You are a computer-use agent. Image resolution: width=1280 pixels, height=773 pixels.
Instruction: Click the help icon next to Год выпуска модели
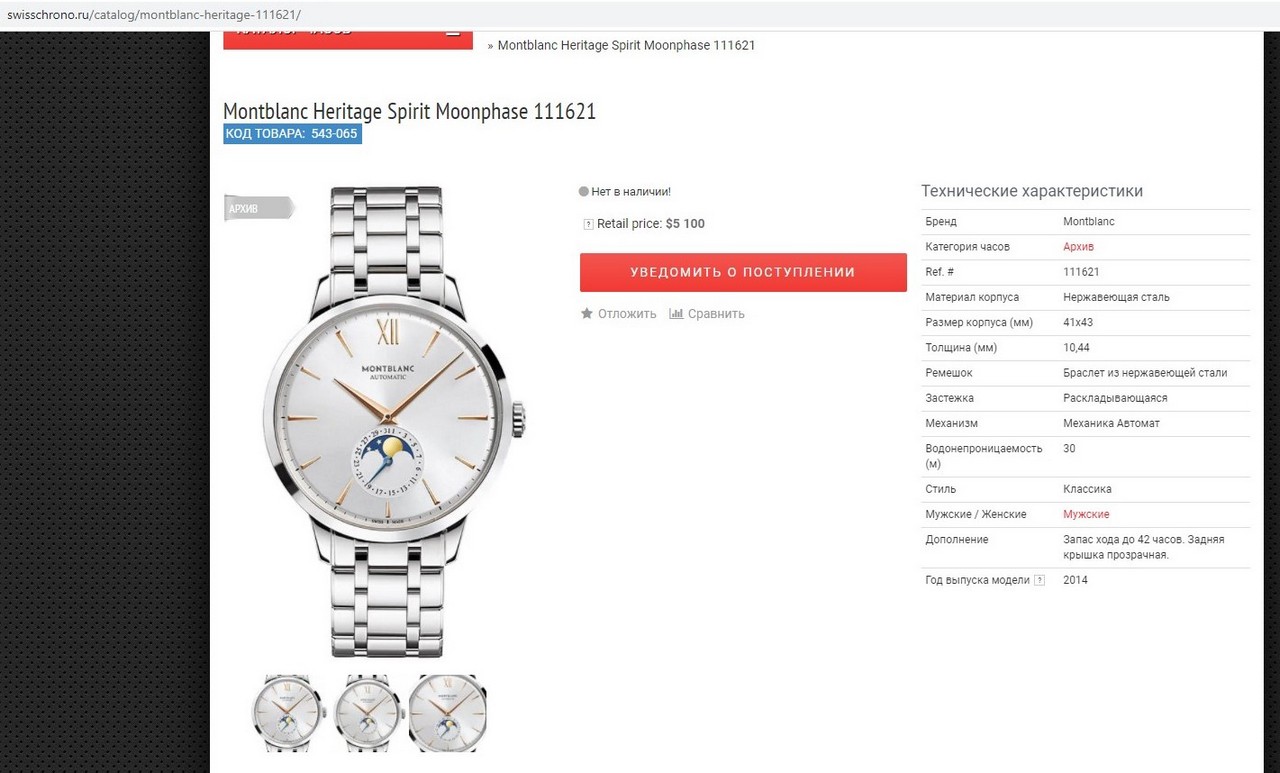pos(1039,580)
